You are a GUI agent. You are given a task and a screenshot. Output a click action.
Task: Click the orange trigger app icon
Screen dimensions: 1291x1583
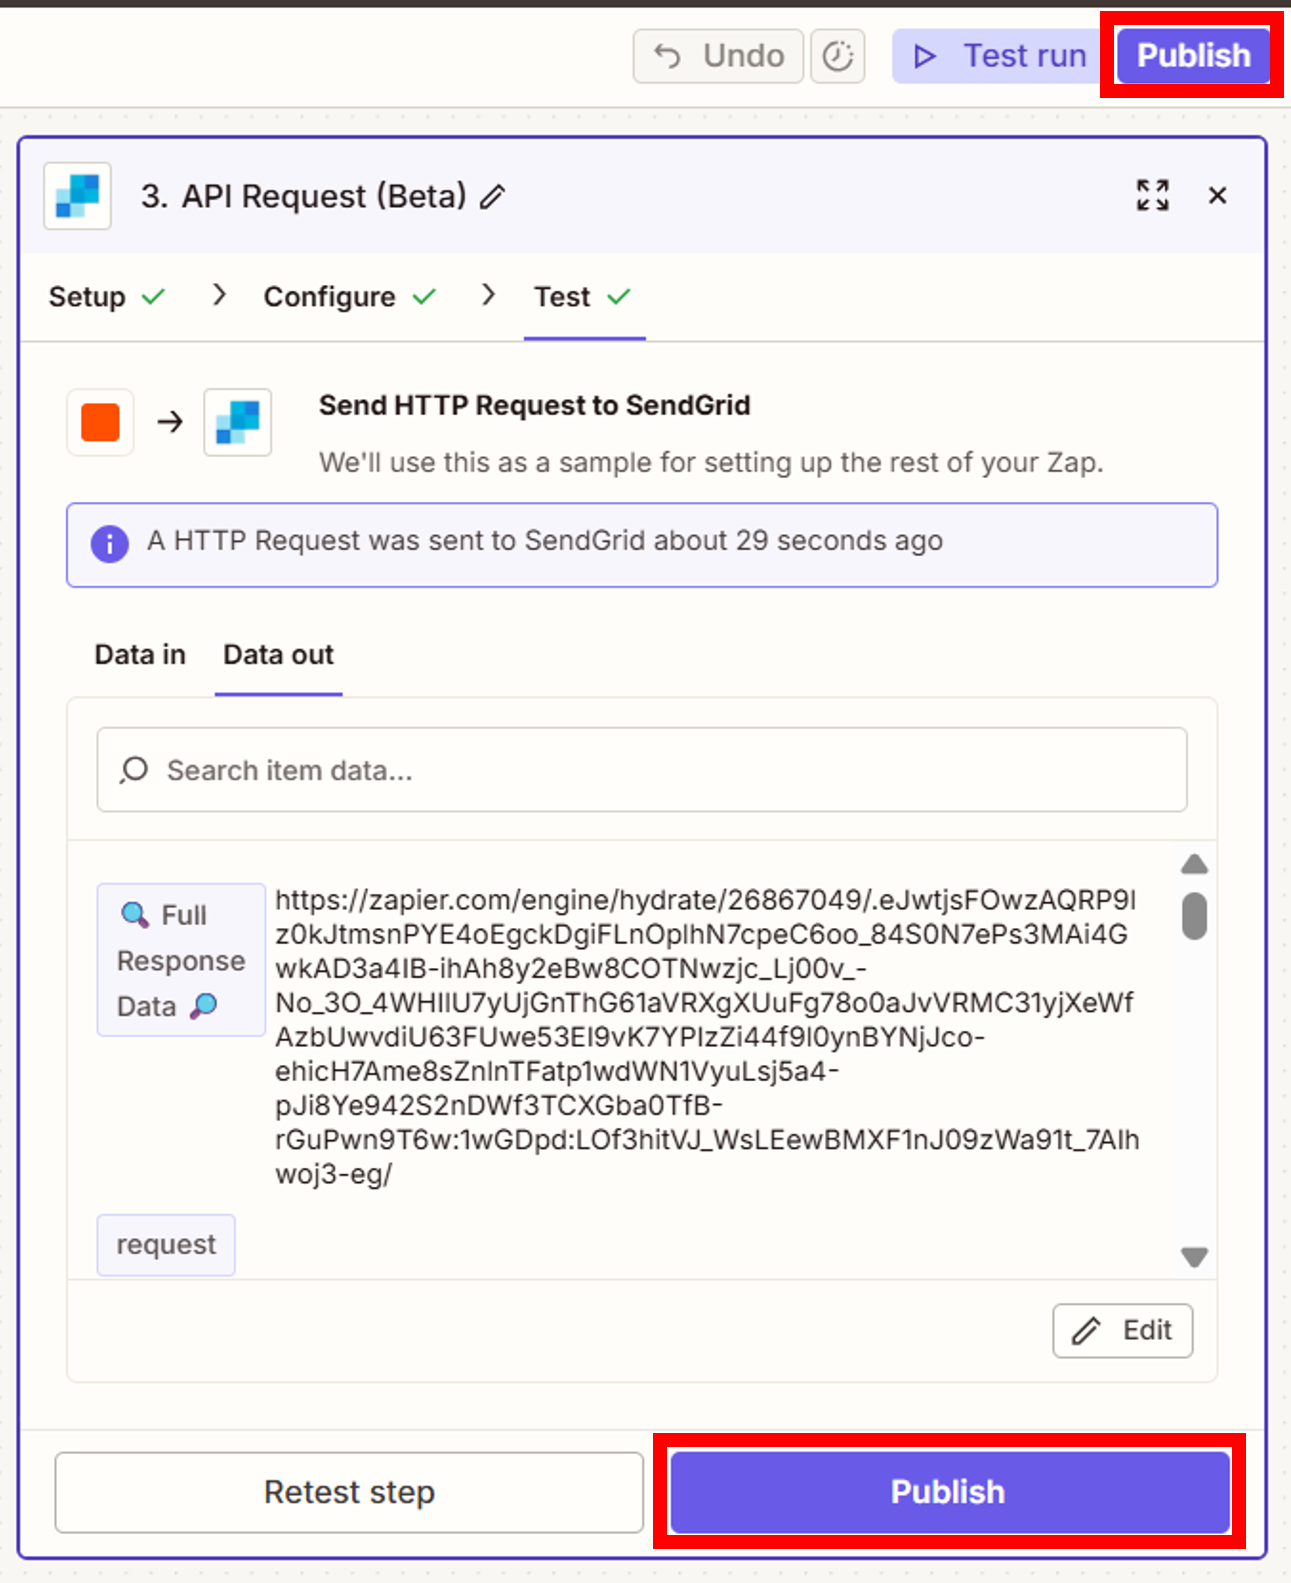[101, 422]
